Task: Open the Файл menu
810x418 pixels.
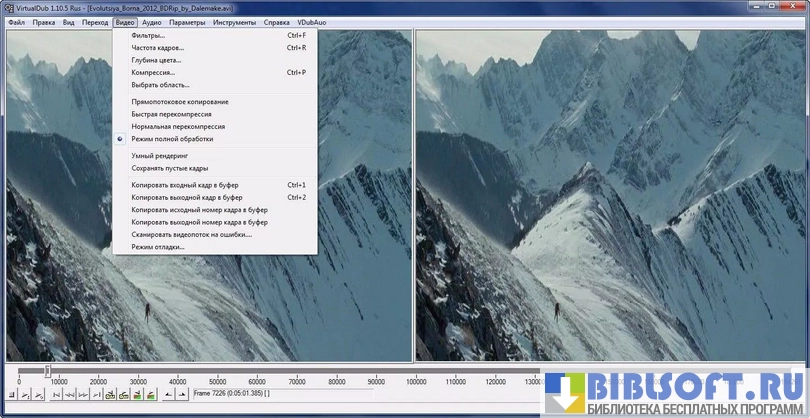Action: click(x=16, y=21)
